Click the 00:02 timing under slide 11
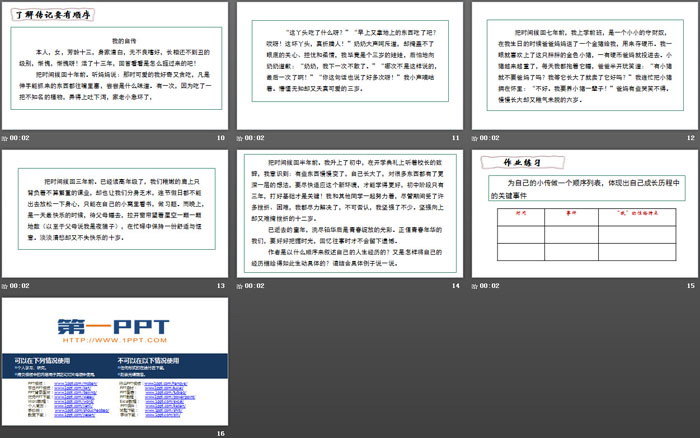Screen dimensions: 700x438 coord(254,138)
